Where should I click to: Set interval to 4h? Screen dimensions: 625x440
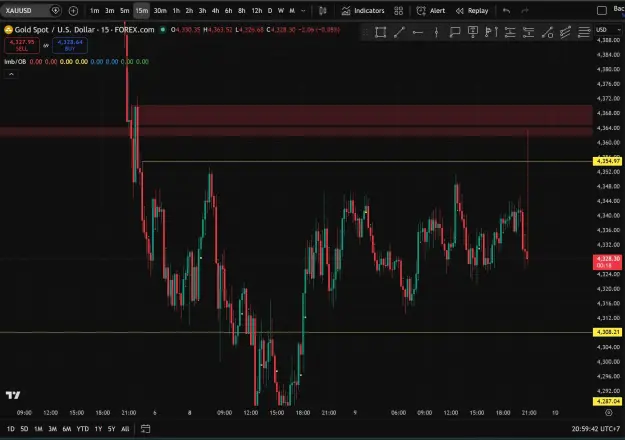[216, 11]
